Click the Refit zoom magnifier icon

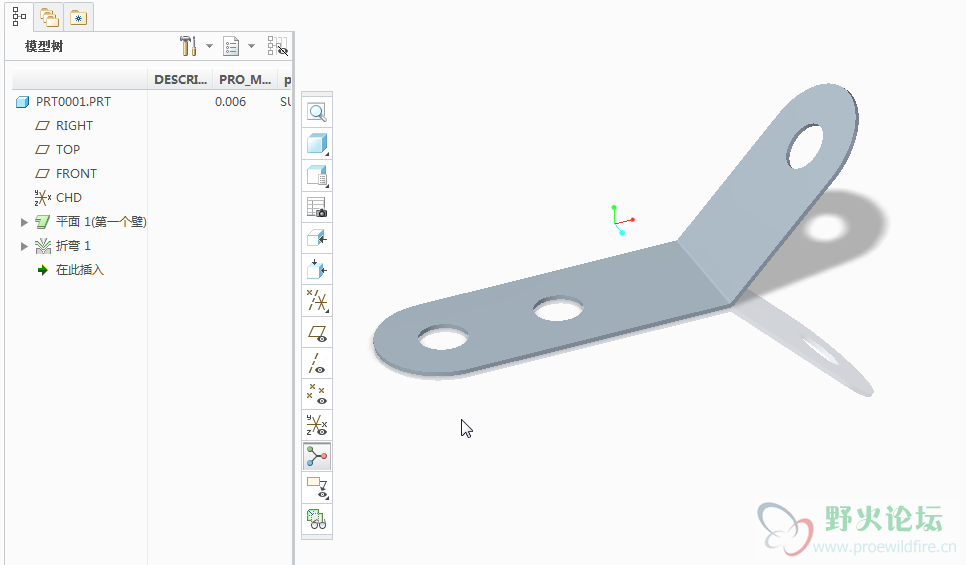317,113
